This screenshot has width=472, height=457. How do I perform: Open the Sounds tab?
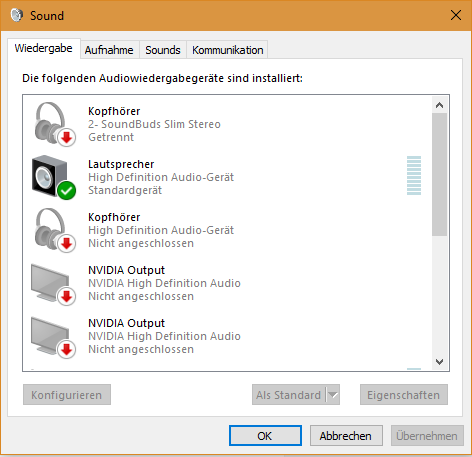tap(163, 50)
